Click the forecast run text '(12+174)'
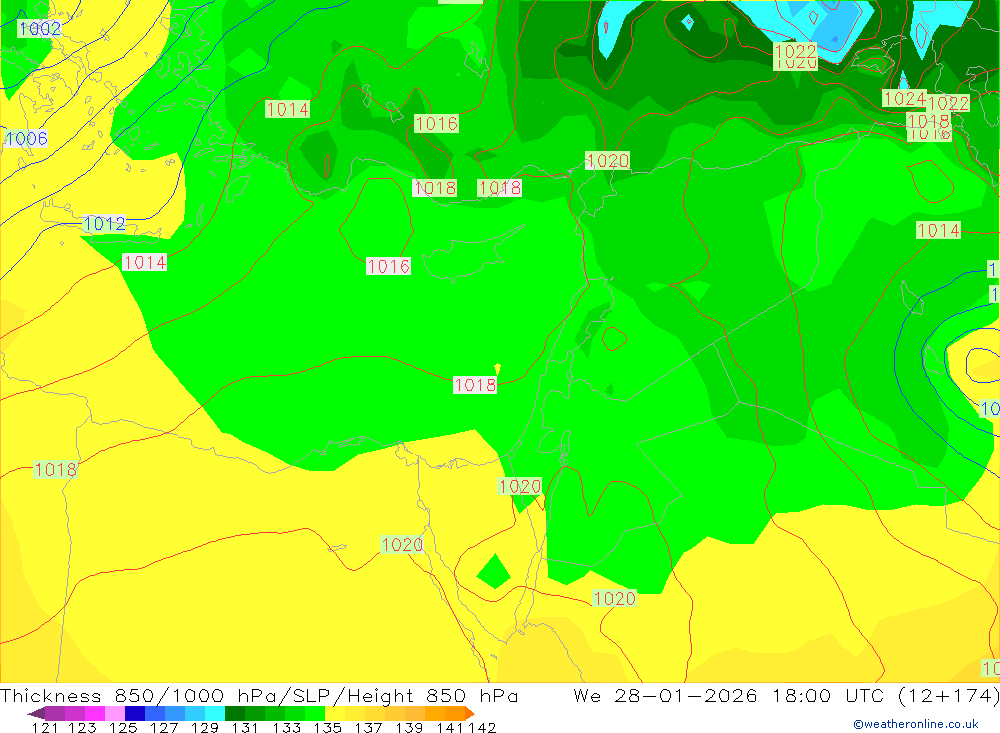Image resolution: width=1000 pixels, height=733 pixels. click(x=948, y=695)
